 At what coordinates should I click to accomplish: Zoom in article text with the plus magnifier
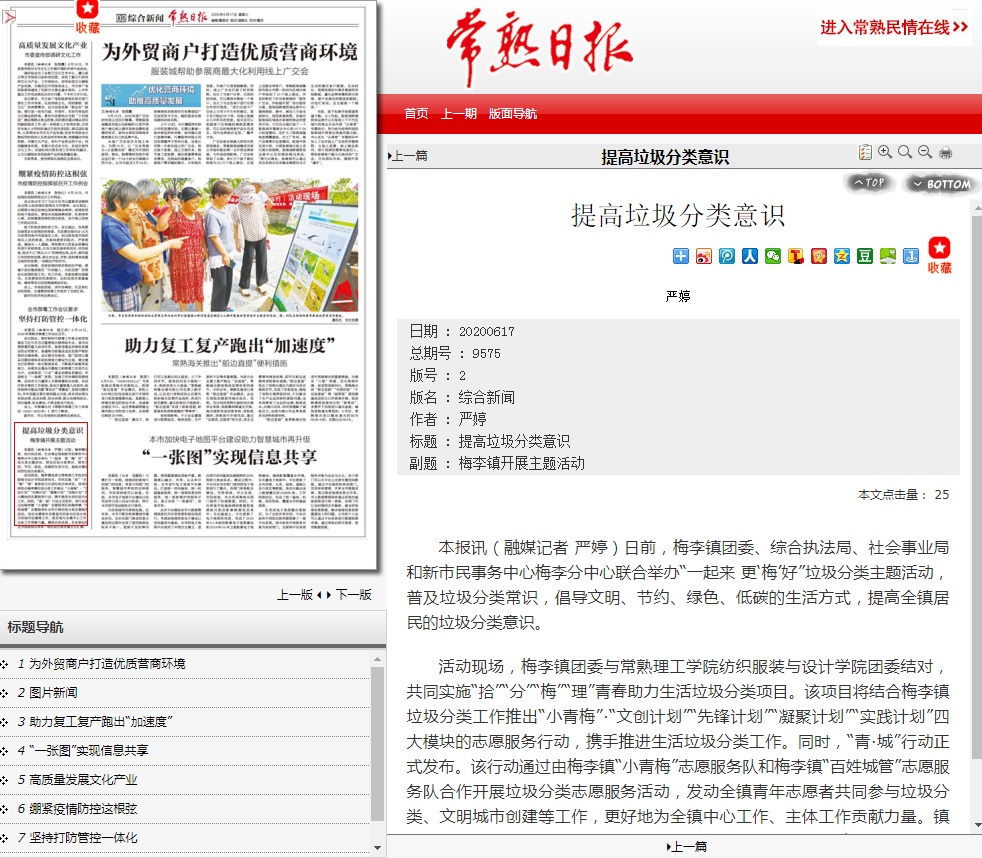885,152
